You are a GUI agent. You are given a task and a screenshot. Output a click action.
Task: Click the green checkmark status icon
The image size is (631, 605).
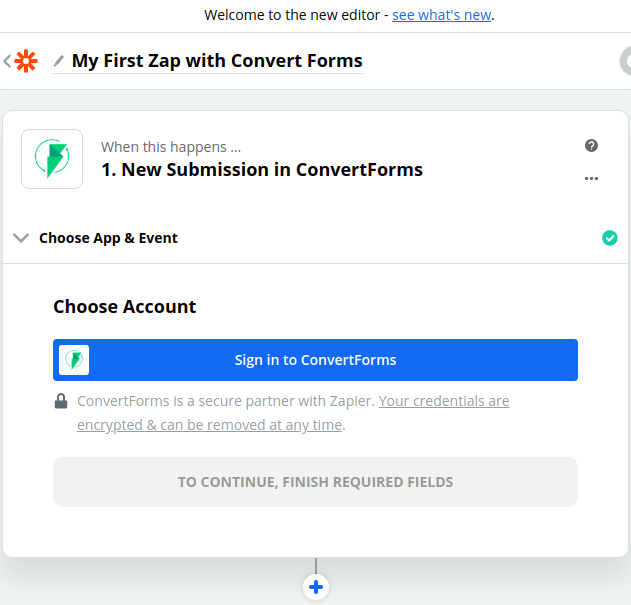pos(610,238)
